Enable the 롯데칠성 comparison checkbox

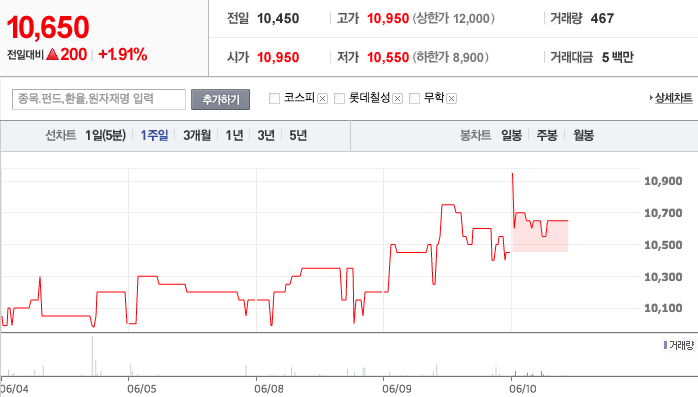coord(339,98)
